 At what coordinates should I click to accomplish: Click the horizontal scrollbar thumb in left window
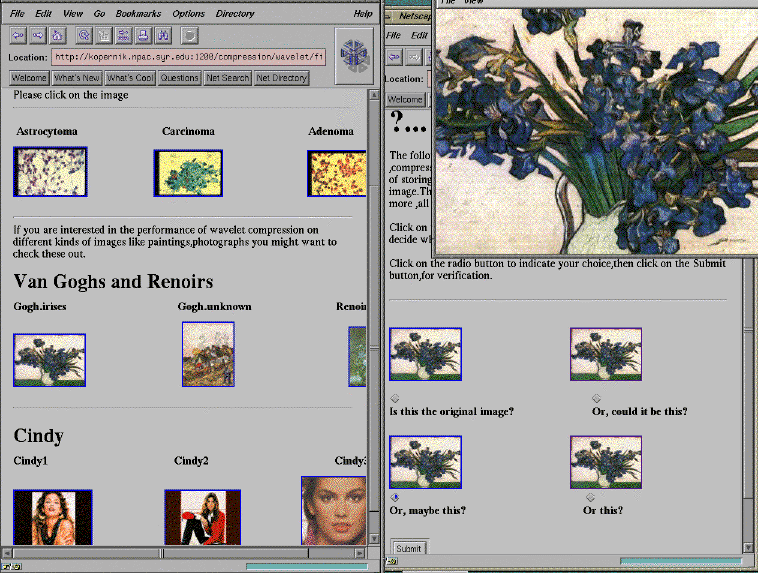[x=161, y=553]
